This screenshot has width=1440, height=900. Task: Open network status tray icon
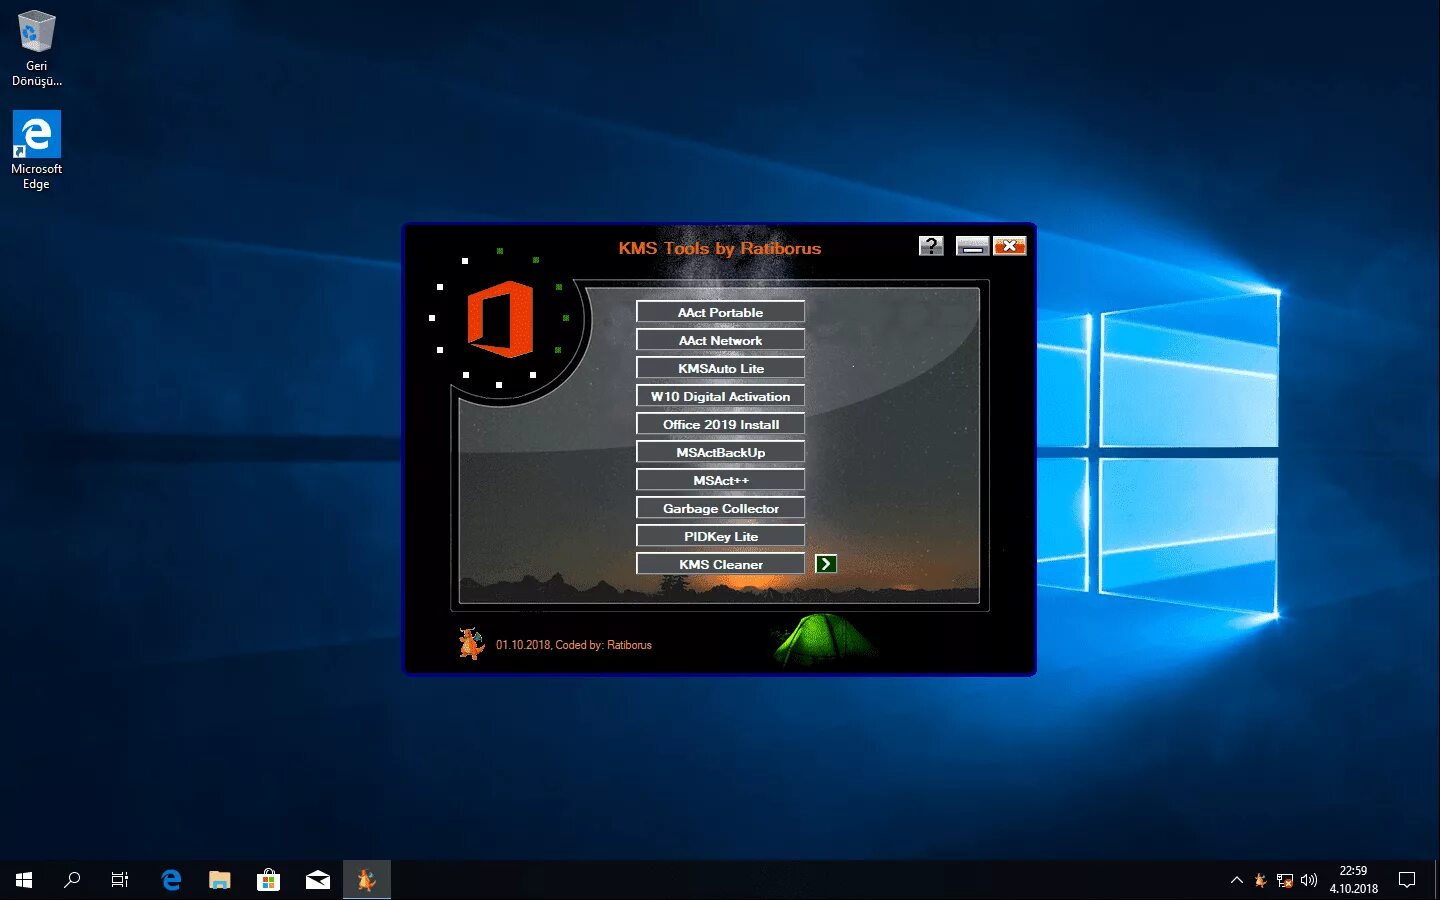coord(1285,880)
